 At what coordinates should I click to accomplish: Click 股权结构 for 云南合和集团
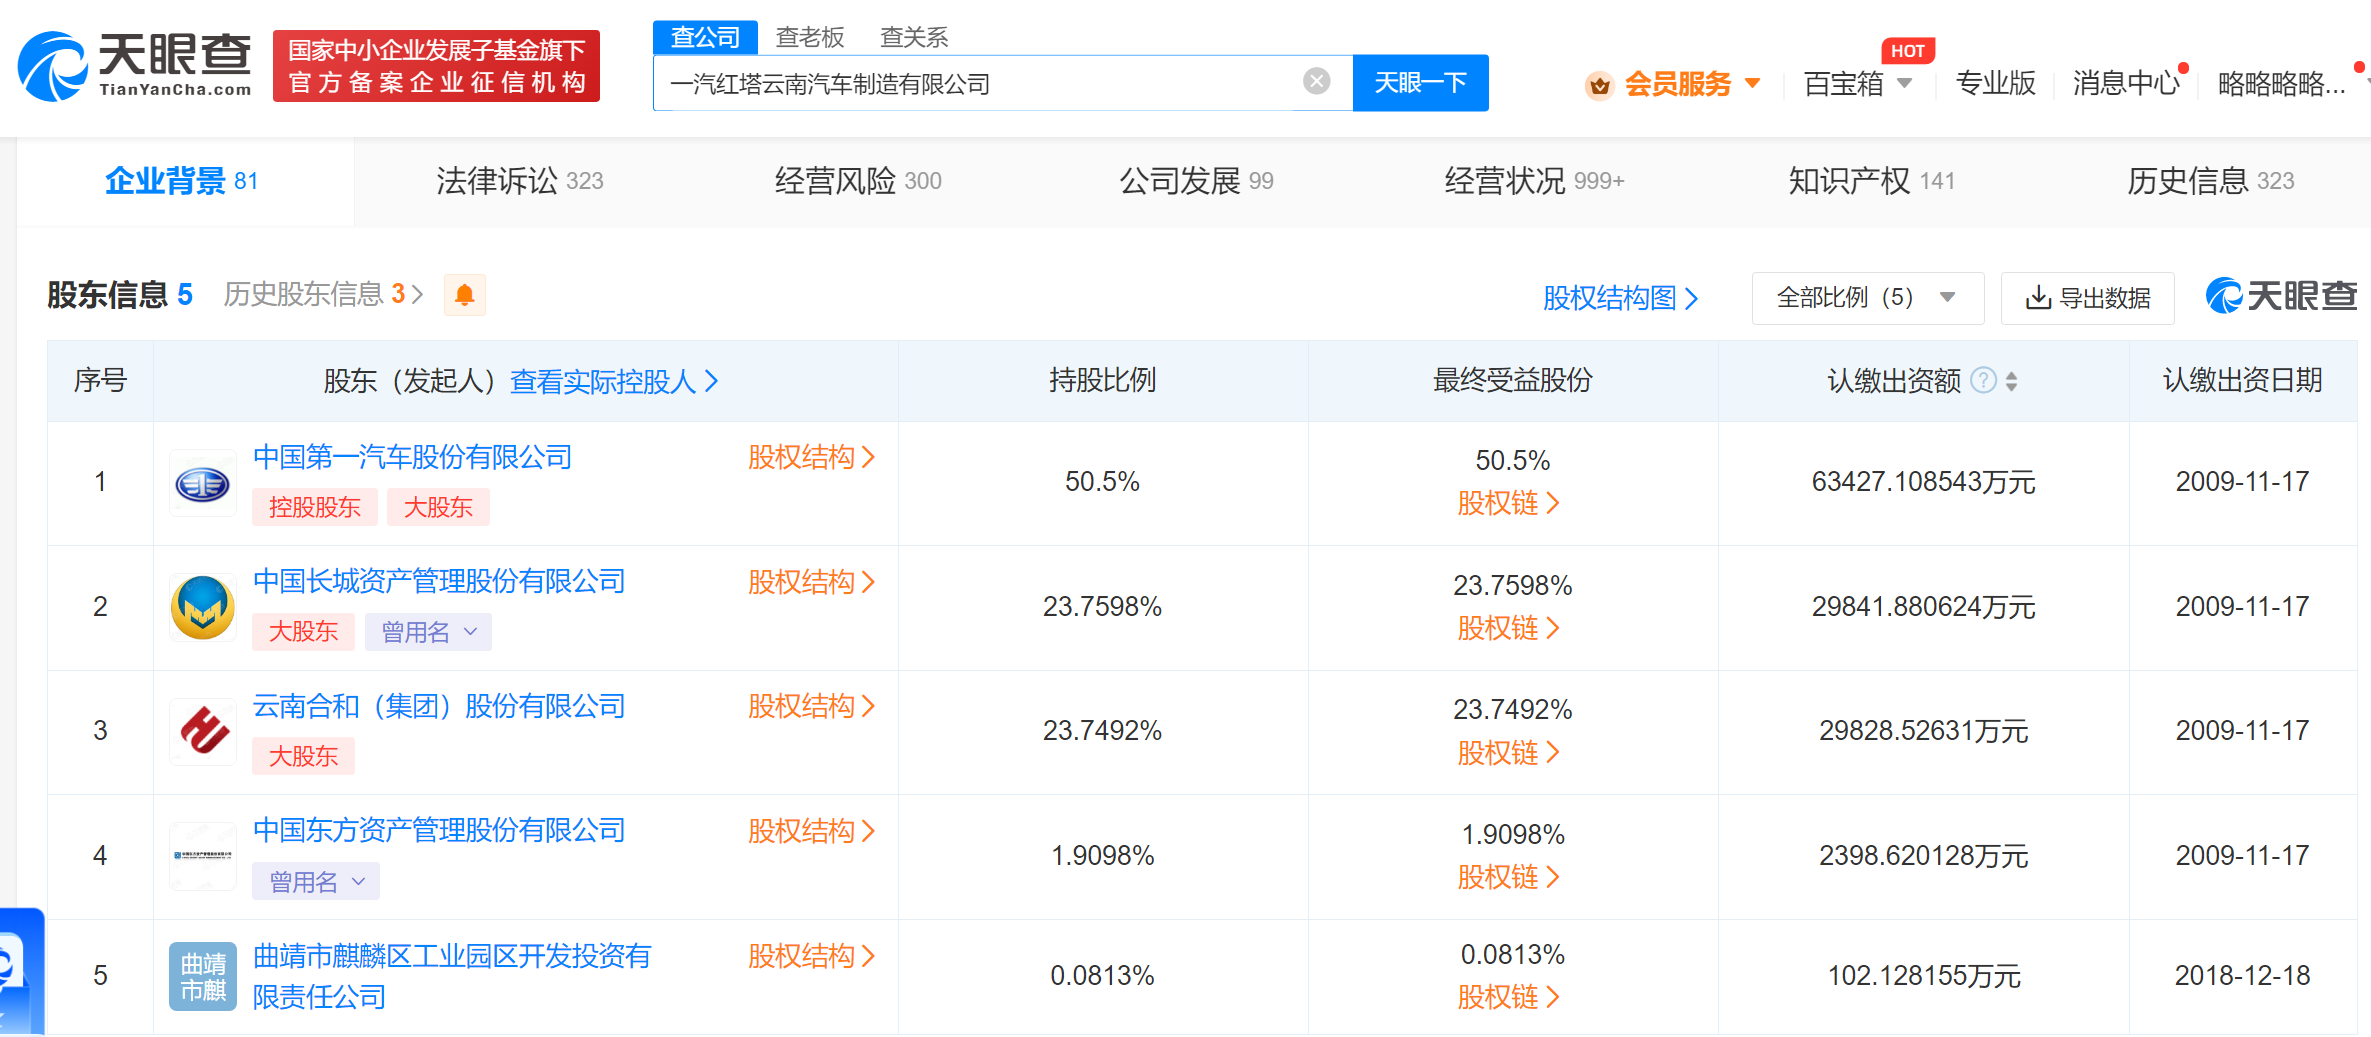[811, 706]
